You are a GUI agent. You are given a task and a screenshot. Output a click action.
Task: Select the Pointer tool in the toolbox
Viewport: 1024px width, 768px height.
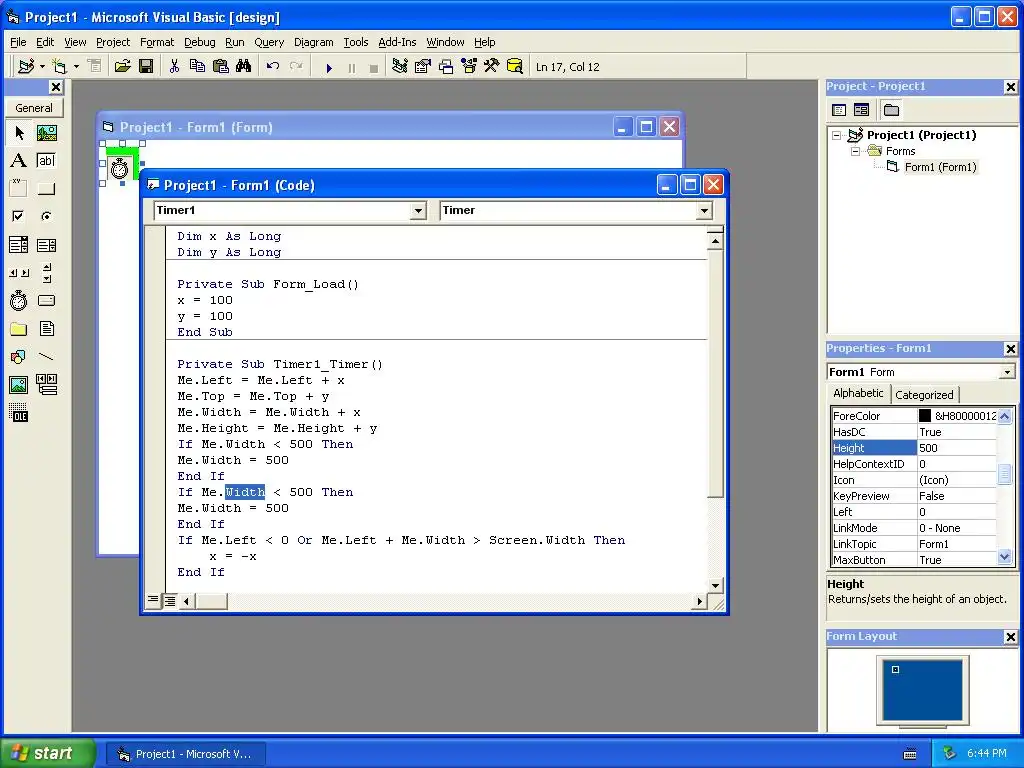pyautogui.click(x=19, y=133)
